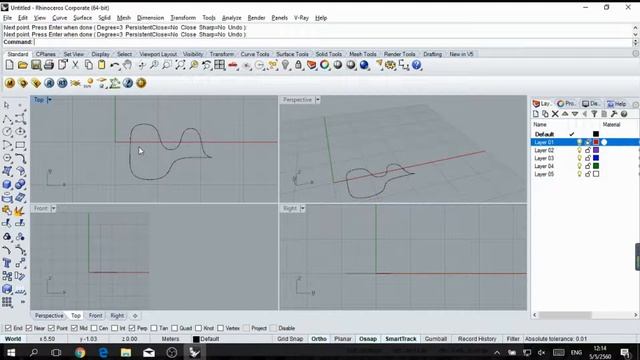Click the V-Ray M material icon
Screen dimensions: 640x360
tap(10, 83)
